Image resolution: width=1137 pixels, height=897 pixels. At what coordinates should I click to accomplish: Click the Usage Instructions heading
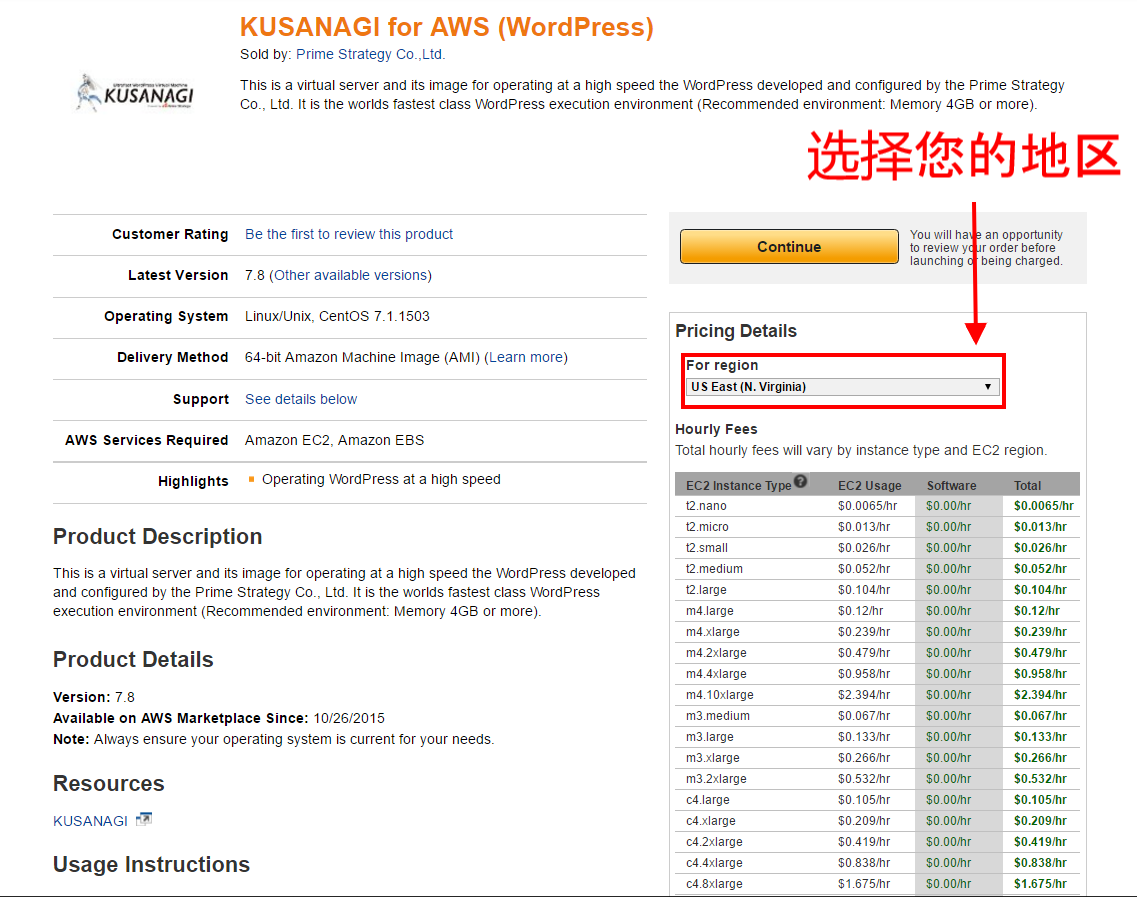[152, 864]
